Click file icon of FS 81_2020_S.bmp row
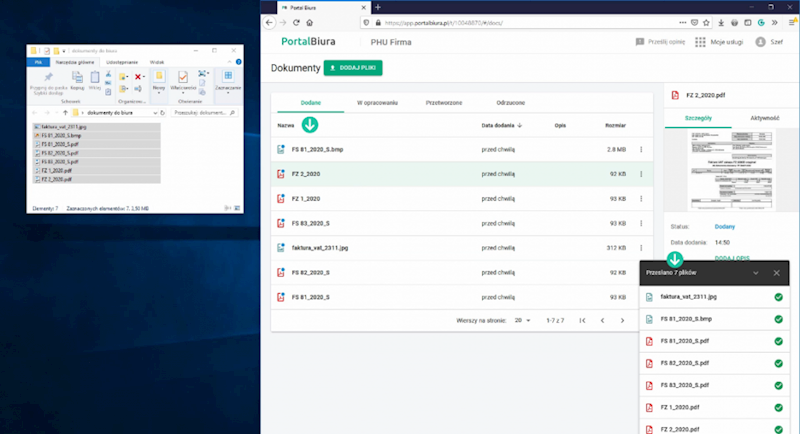Image resolution: width=800 pixels, height=434 pixels. (x=281, y=149)
